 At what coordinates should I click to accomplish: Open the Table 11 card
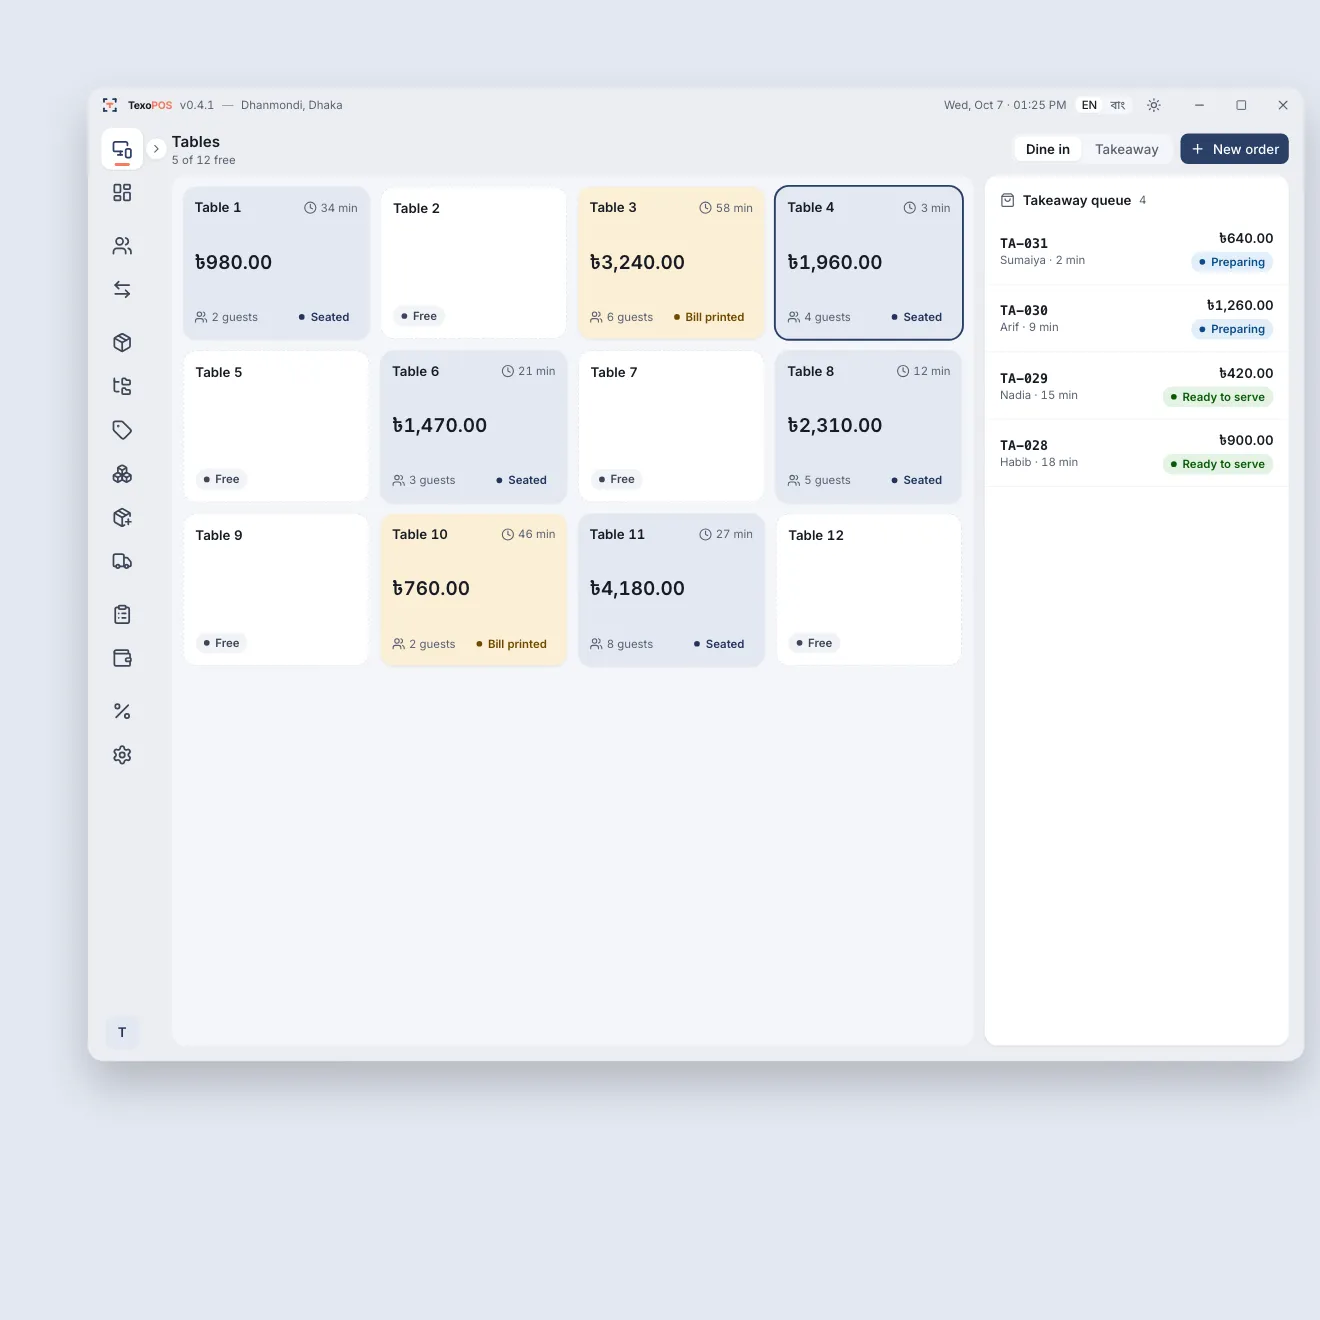click(x=671, y=589)
